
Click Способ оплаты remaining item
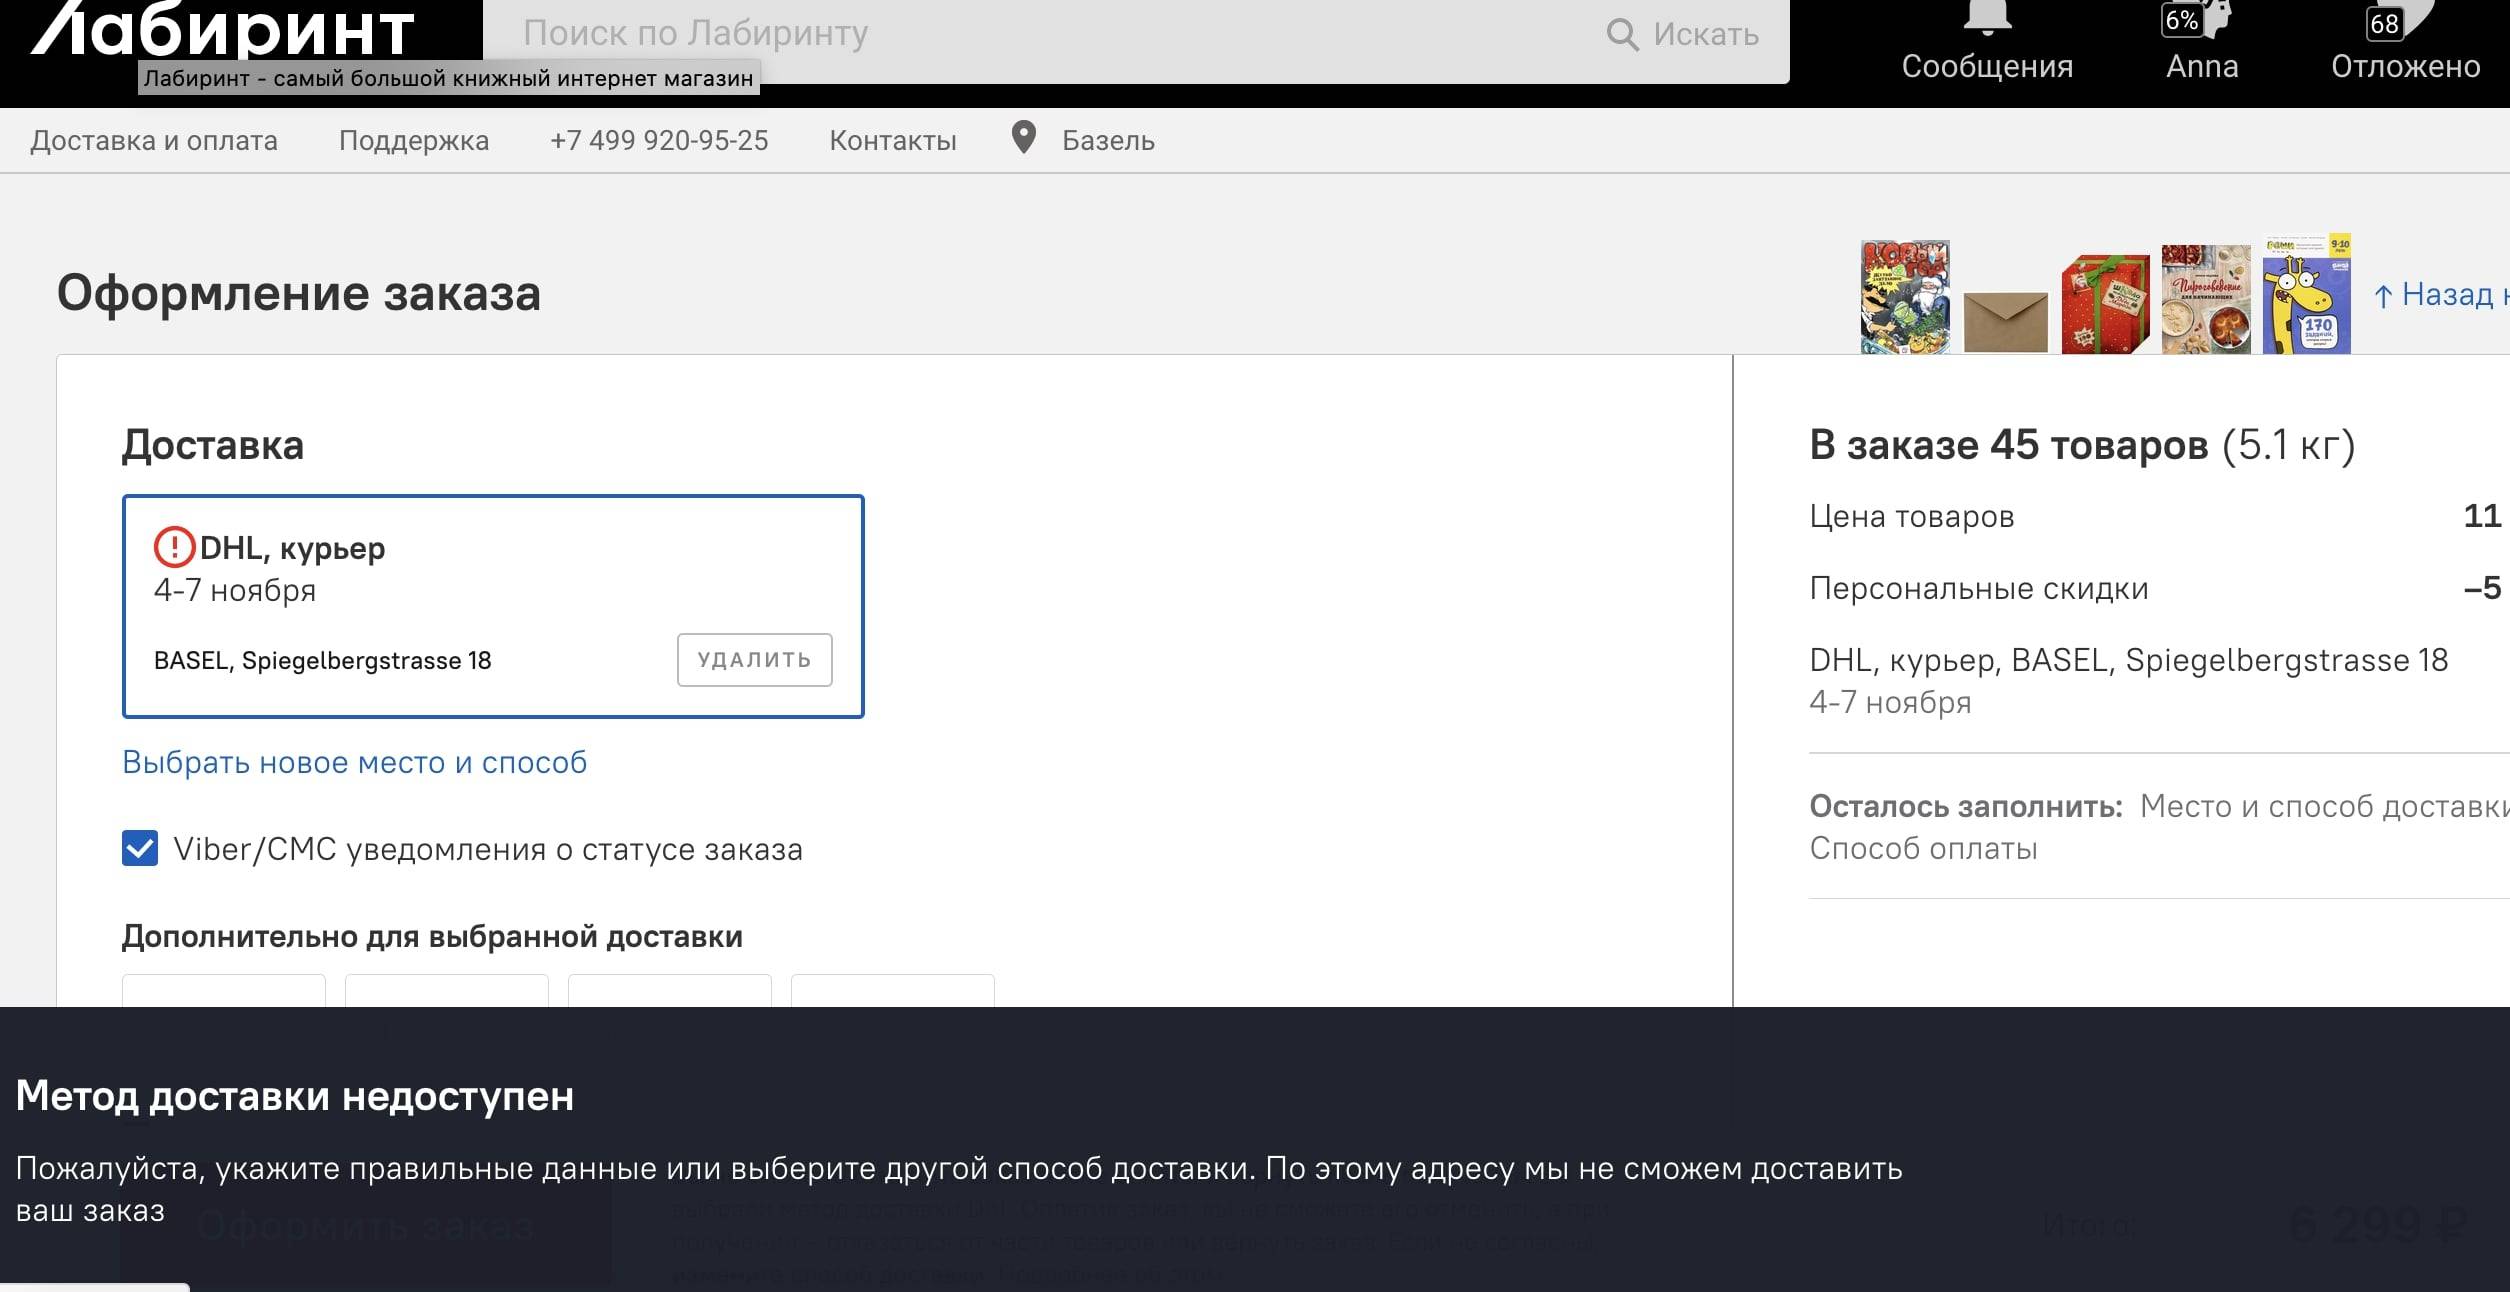tap(1923, 848)
